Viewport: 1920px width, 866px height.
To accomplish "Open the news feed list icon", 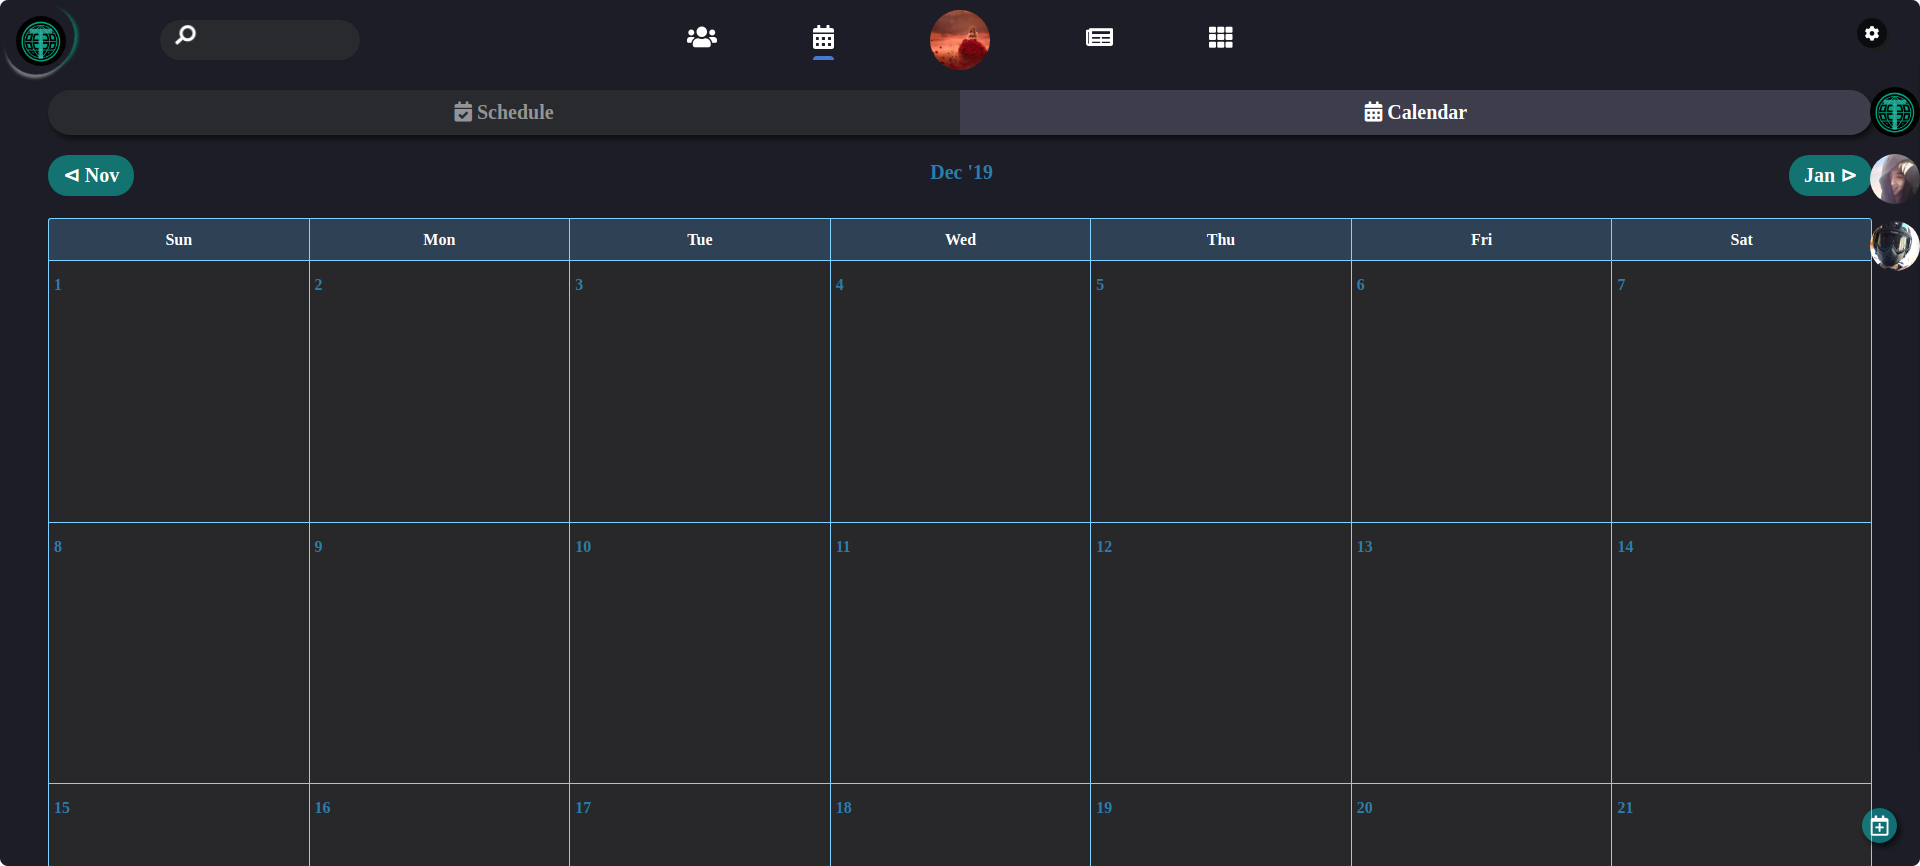I will [1099, 37].
